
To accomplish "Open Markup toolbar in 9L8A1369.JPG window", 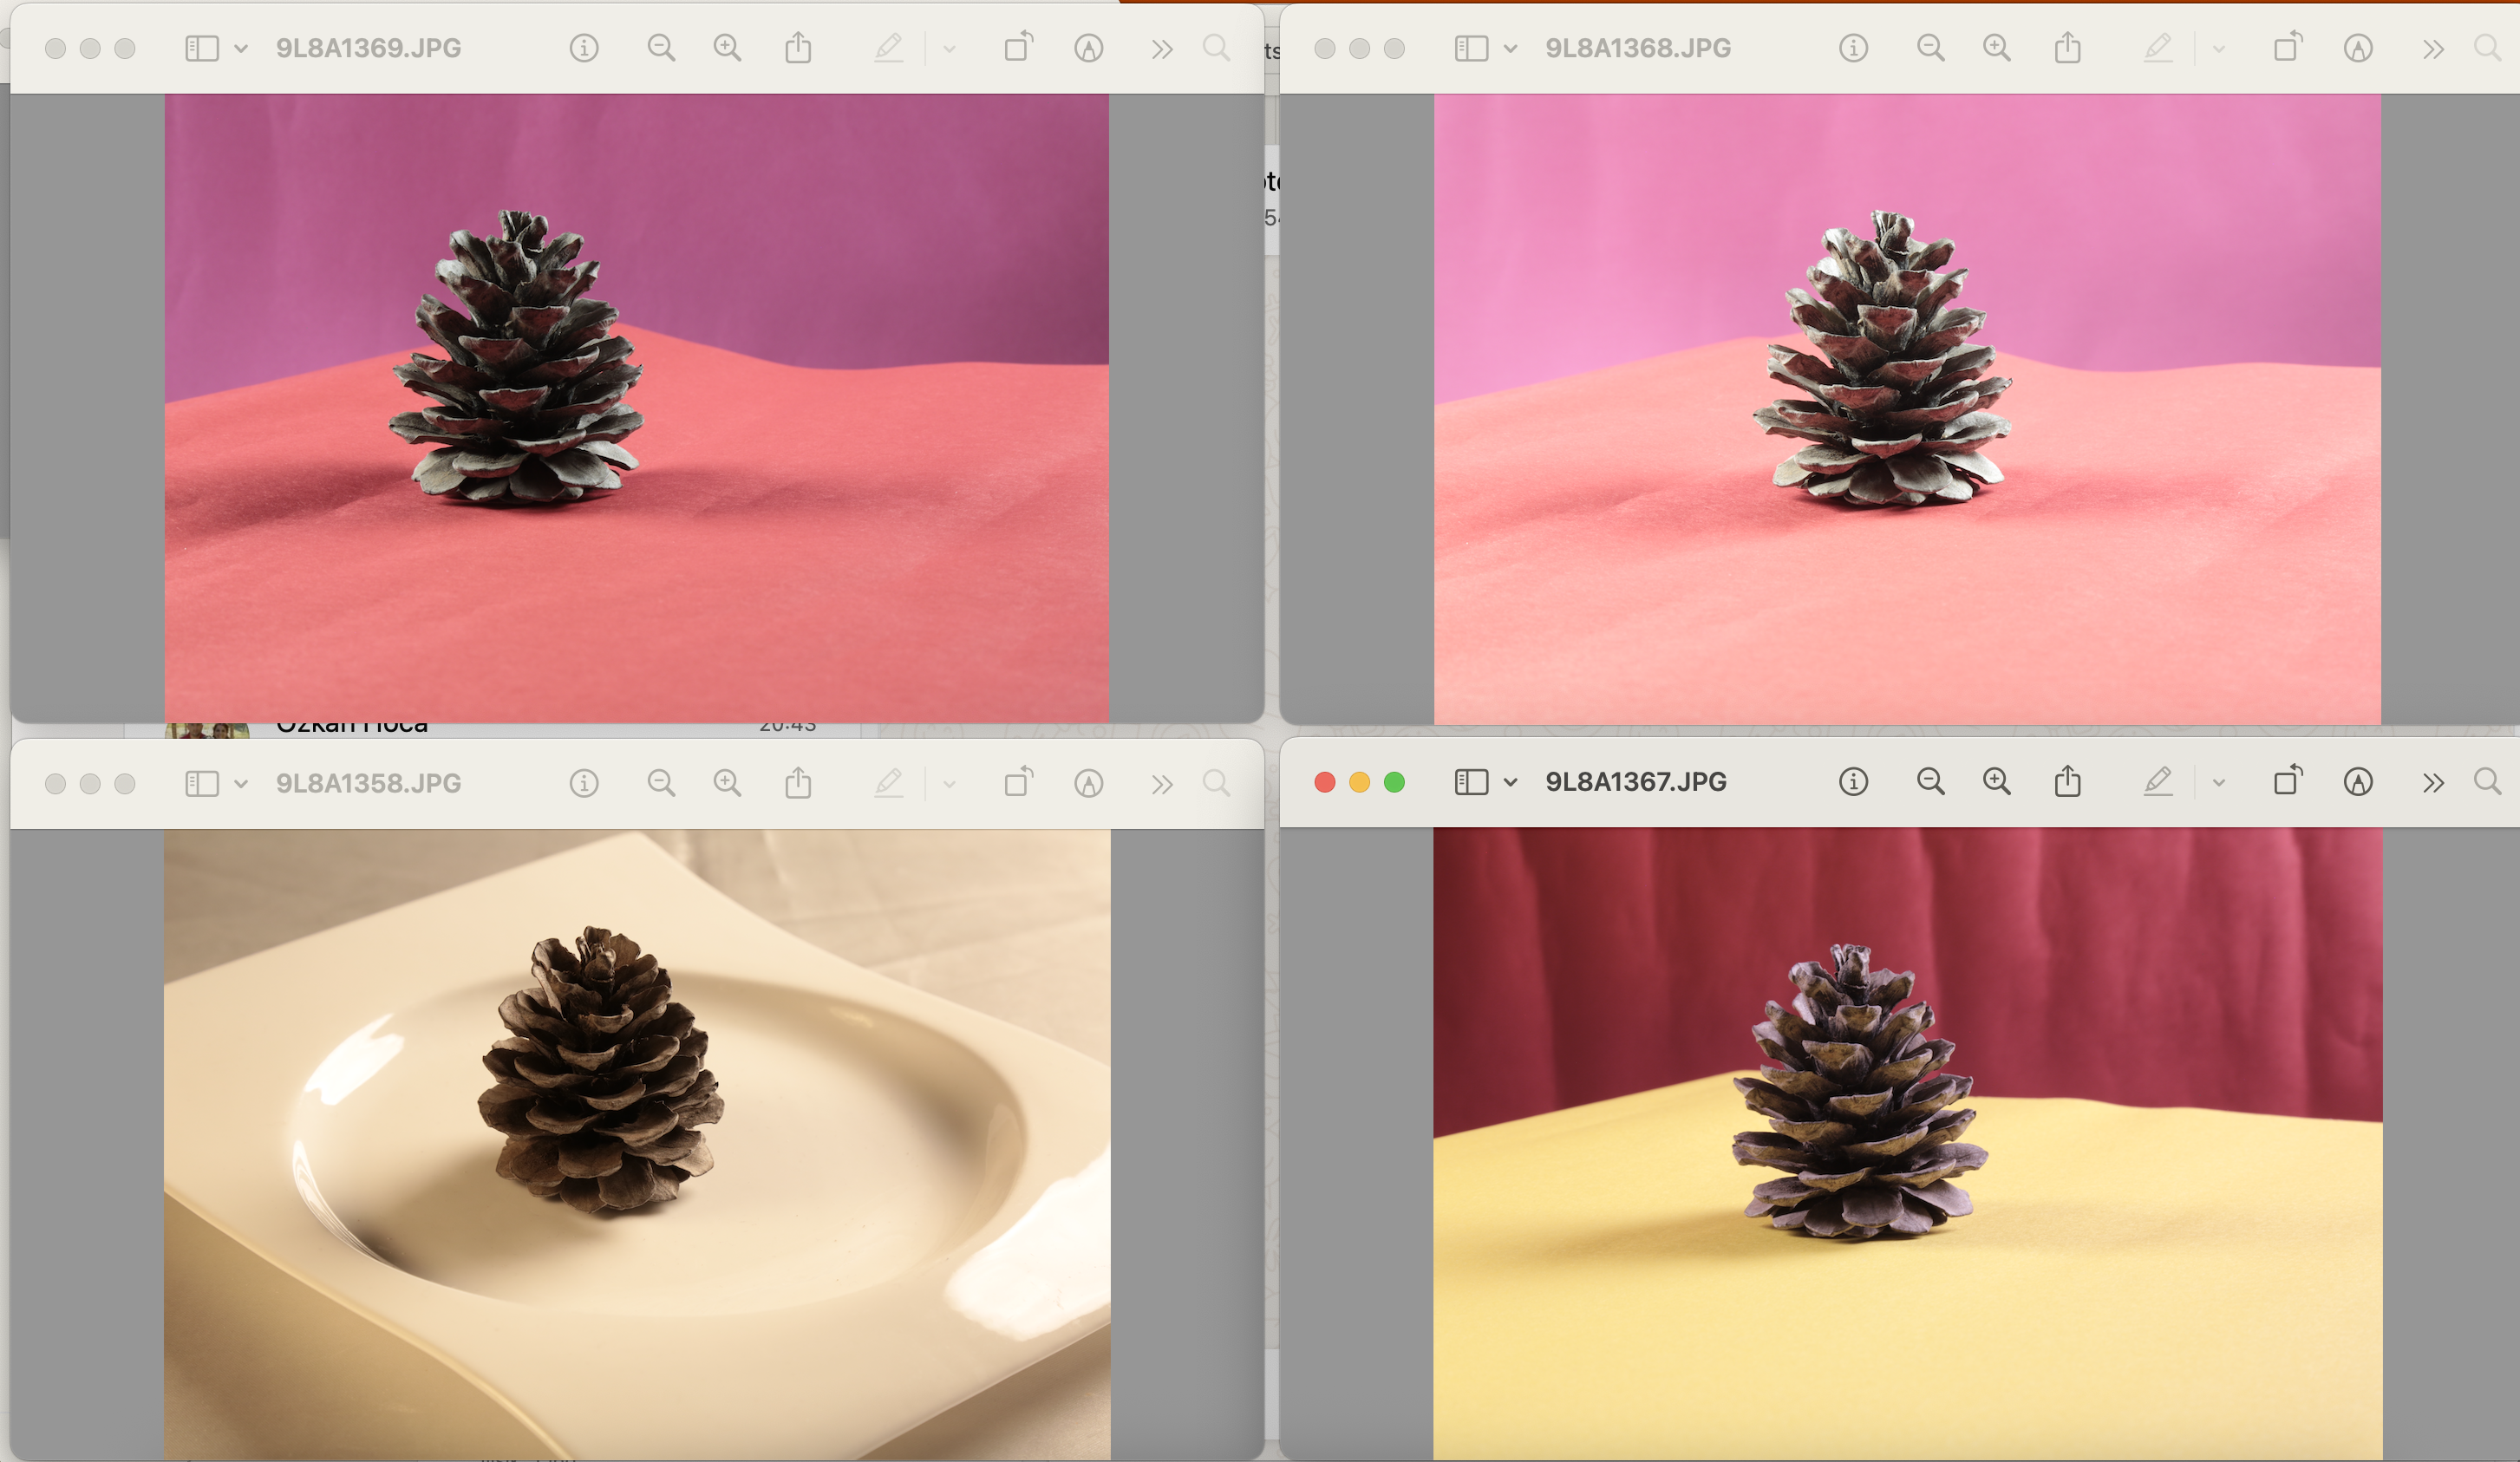I will (1088, 48).
